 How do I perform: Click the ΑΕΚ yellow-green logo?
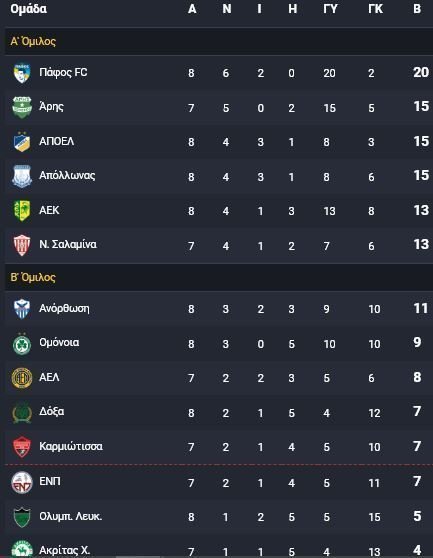[22, 210]
